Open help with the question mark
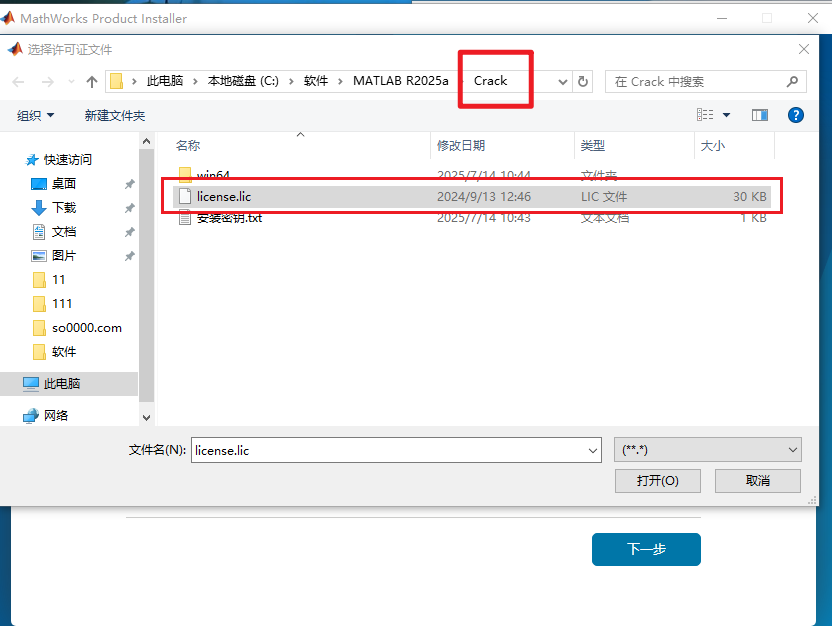 pos(795,115)
